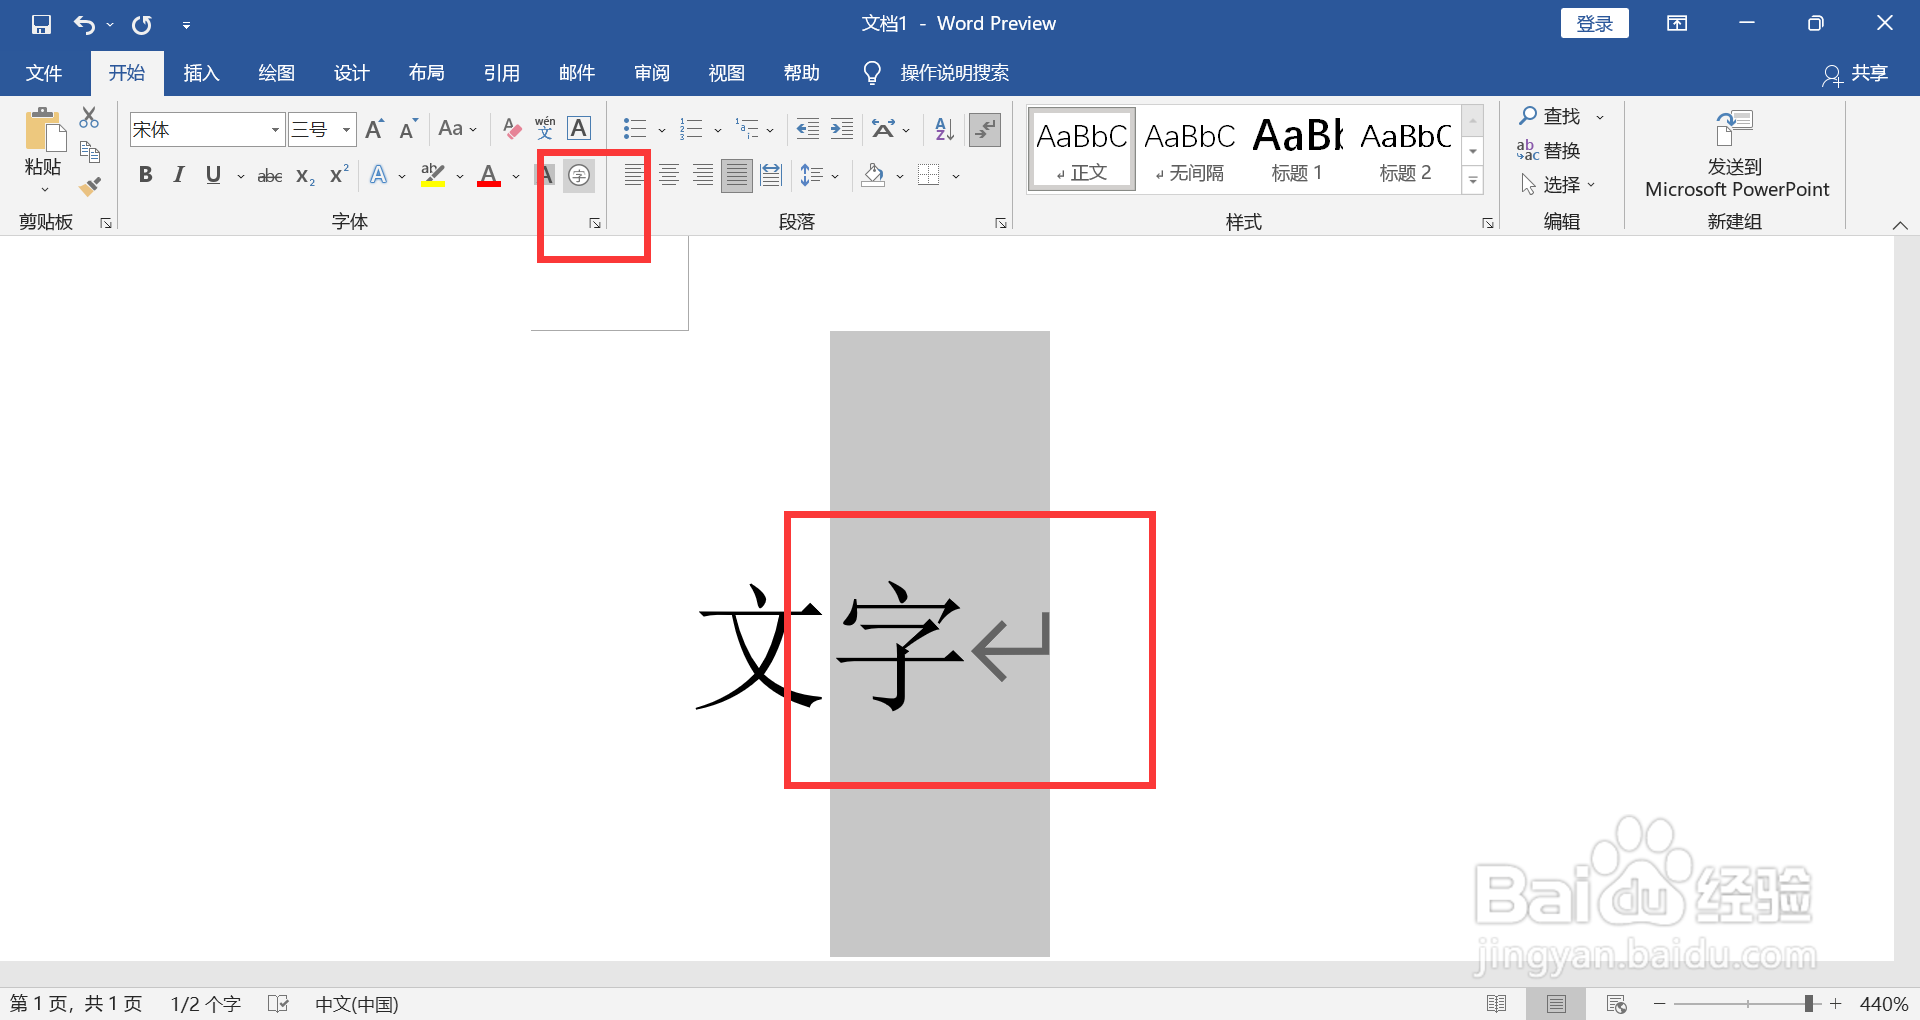The image size is (1920, 1020).
Task: Toggle Superscript formatting
Action: [339, 175]
